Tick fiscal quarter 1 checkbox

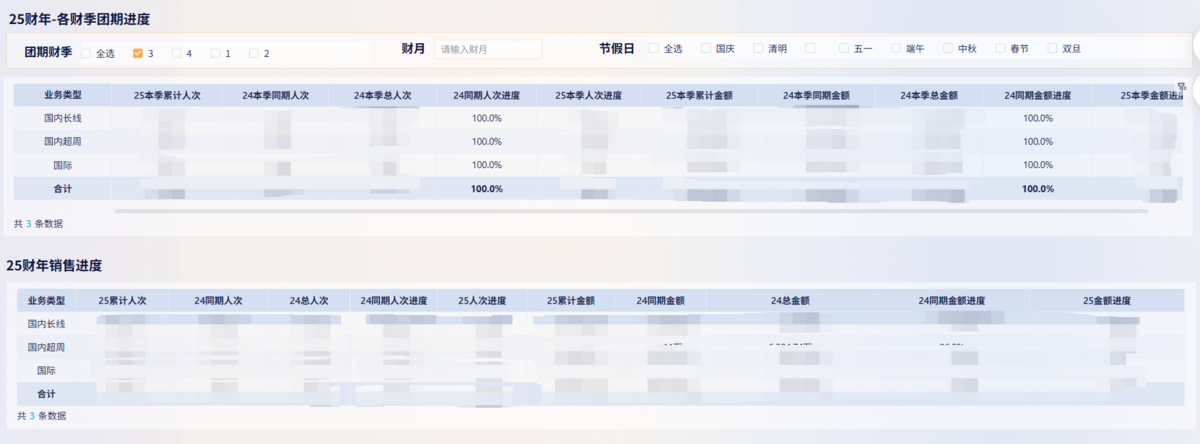point(215,53)
